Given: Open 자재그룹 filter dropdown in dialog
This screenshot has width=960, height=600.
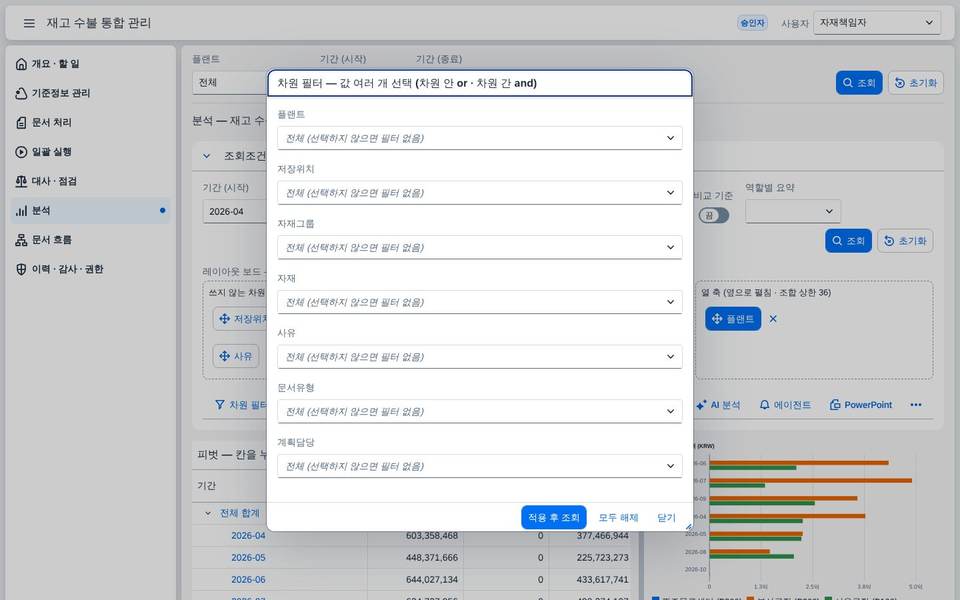Looking at the screenshot, I should [479, 247].
